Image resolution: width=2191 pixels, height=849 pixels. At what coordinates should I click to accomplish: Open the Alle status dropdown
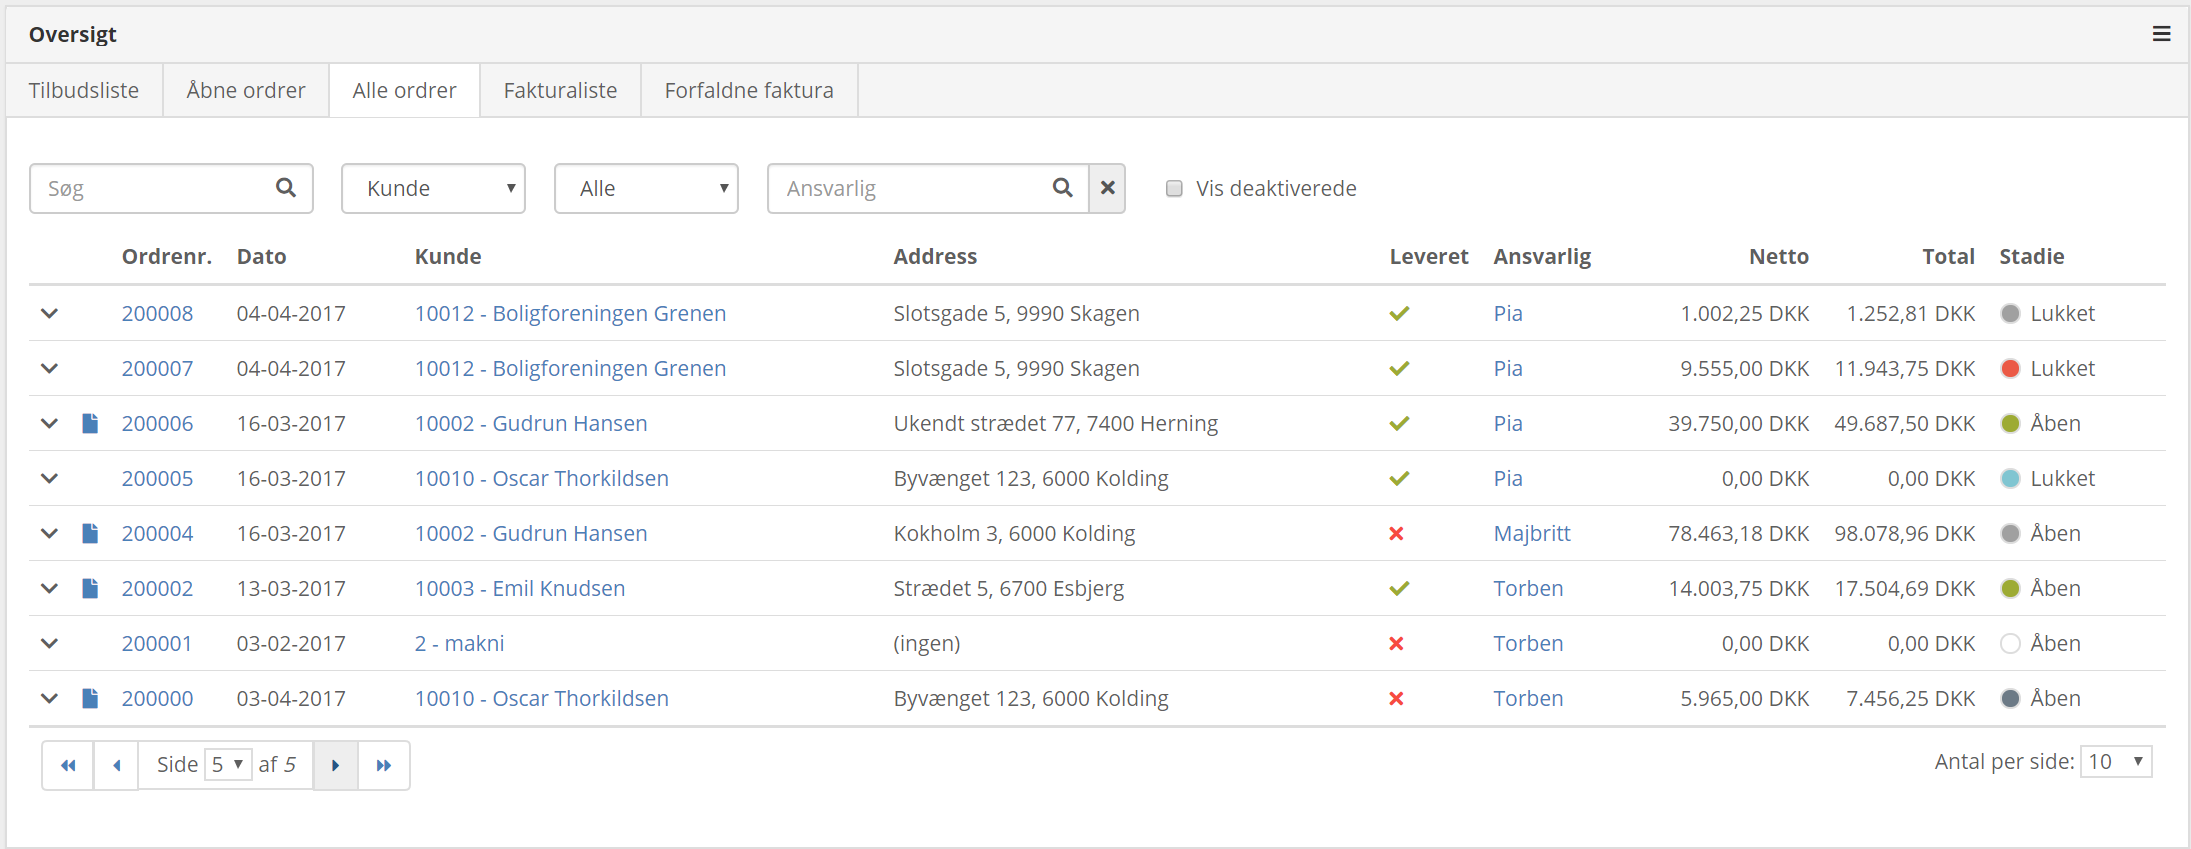[646, 188]
